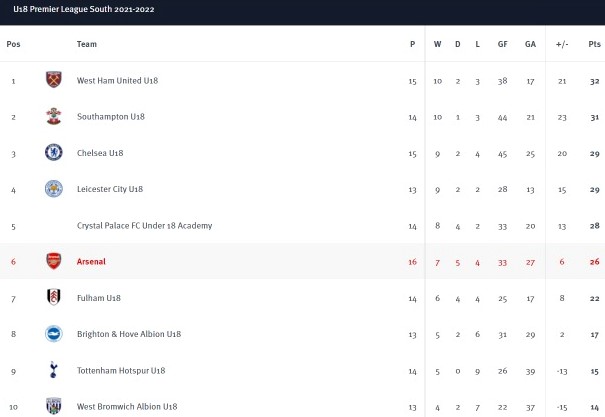Open Southampton U18 team page
Viewport: 605px width, 417px height.
coord(111,116)
